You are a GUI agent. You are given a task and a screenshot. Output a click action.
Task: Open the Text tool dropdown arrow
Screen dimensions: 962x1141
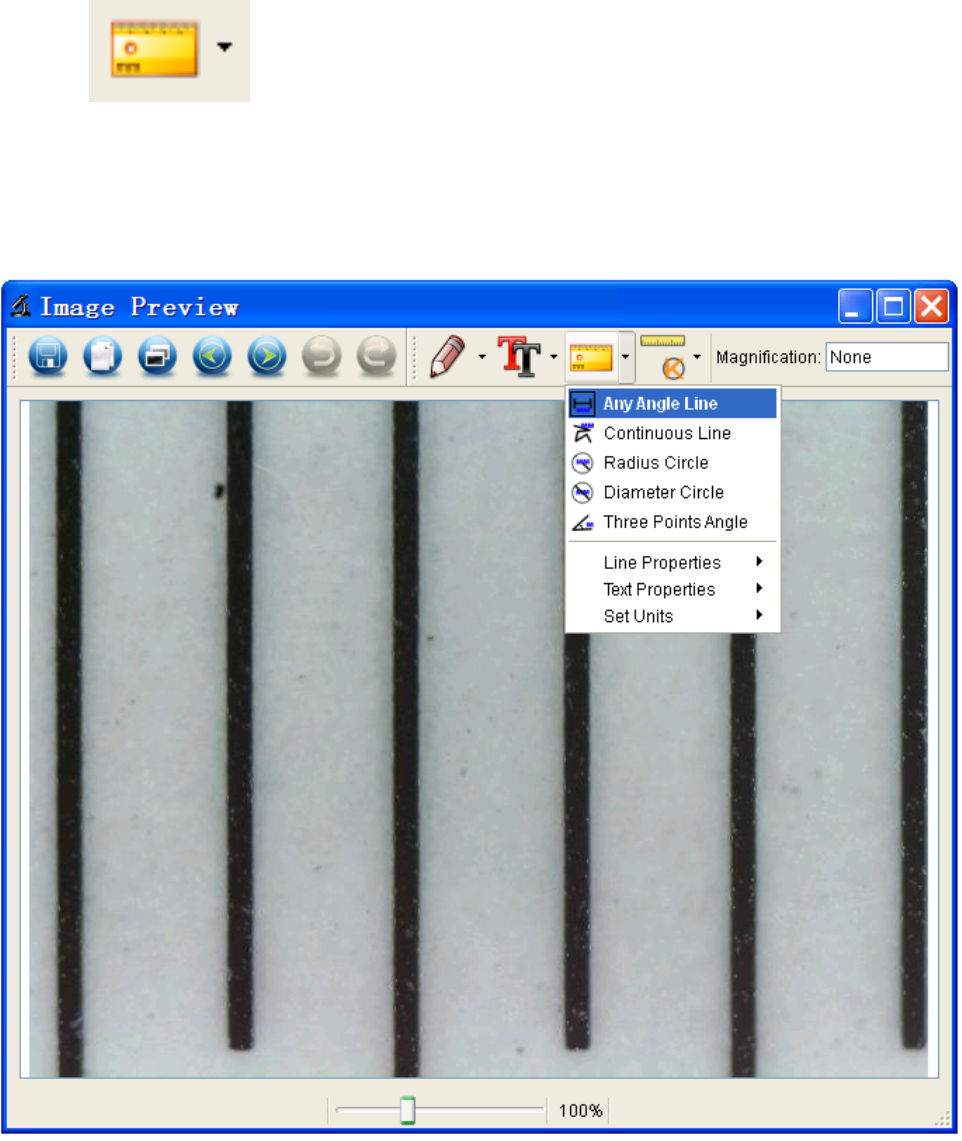click(x=554, y=357)
